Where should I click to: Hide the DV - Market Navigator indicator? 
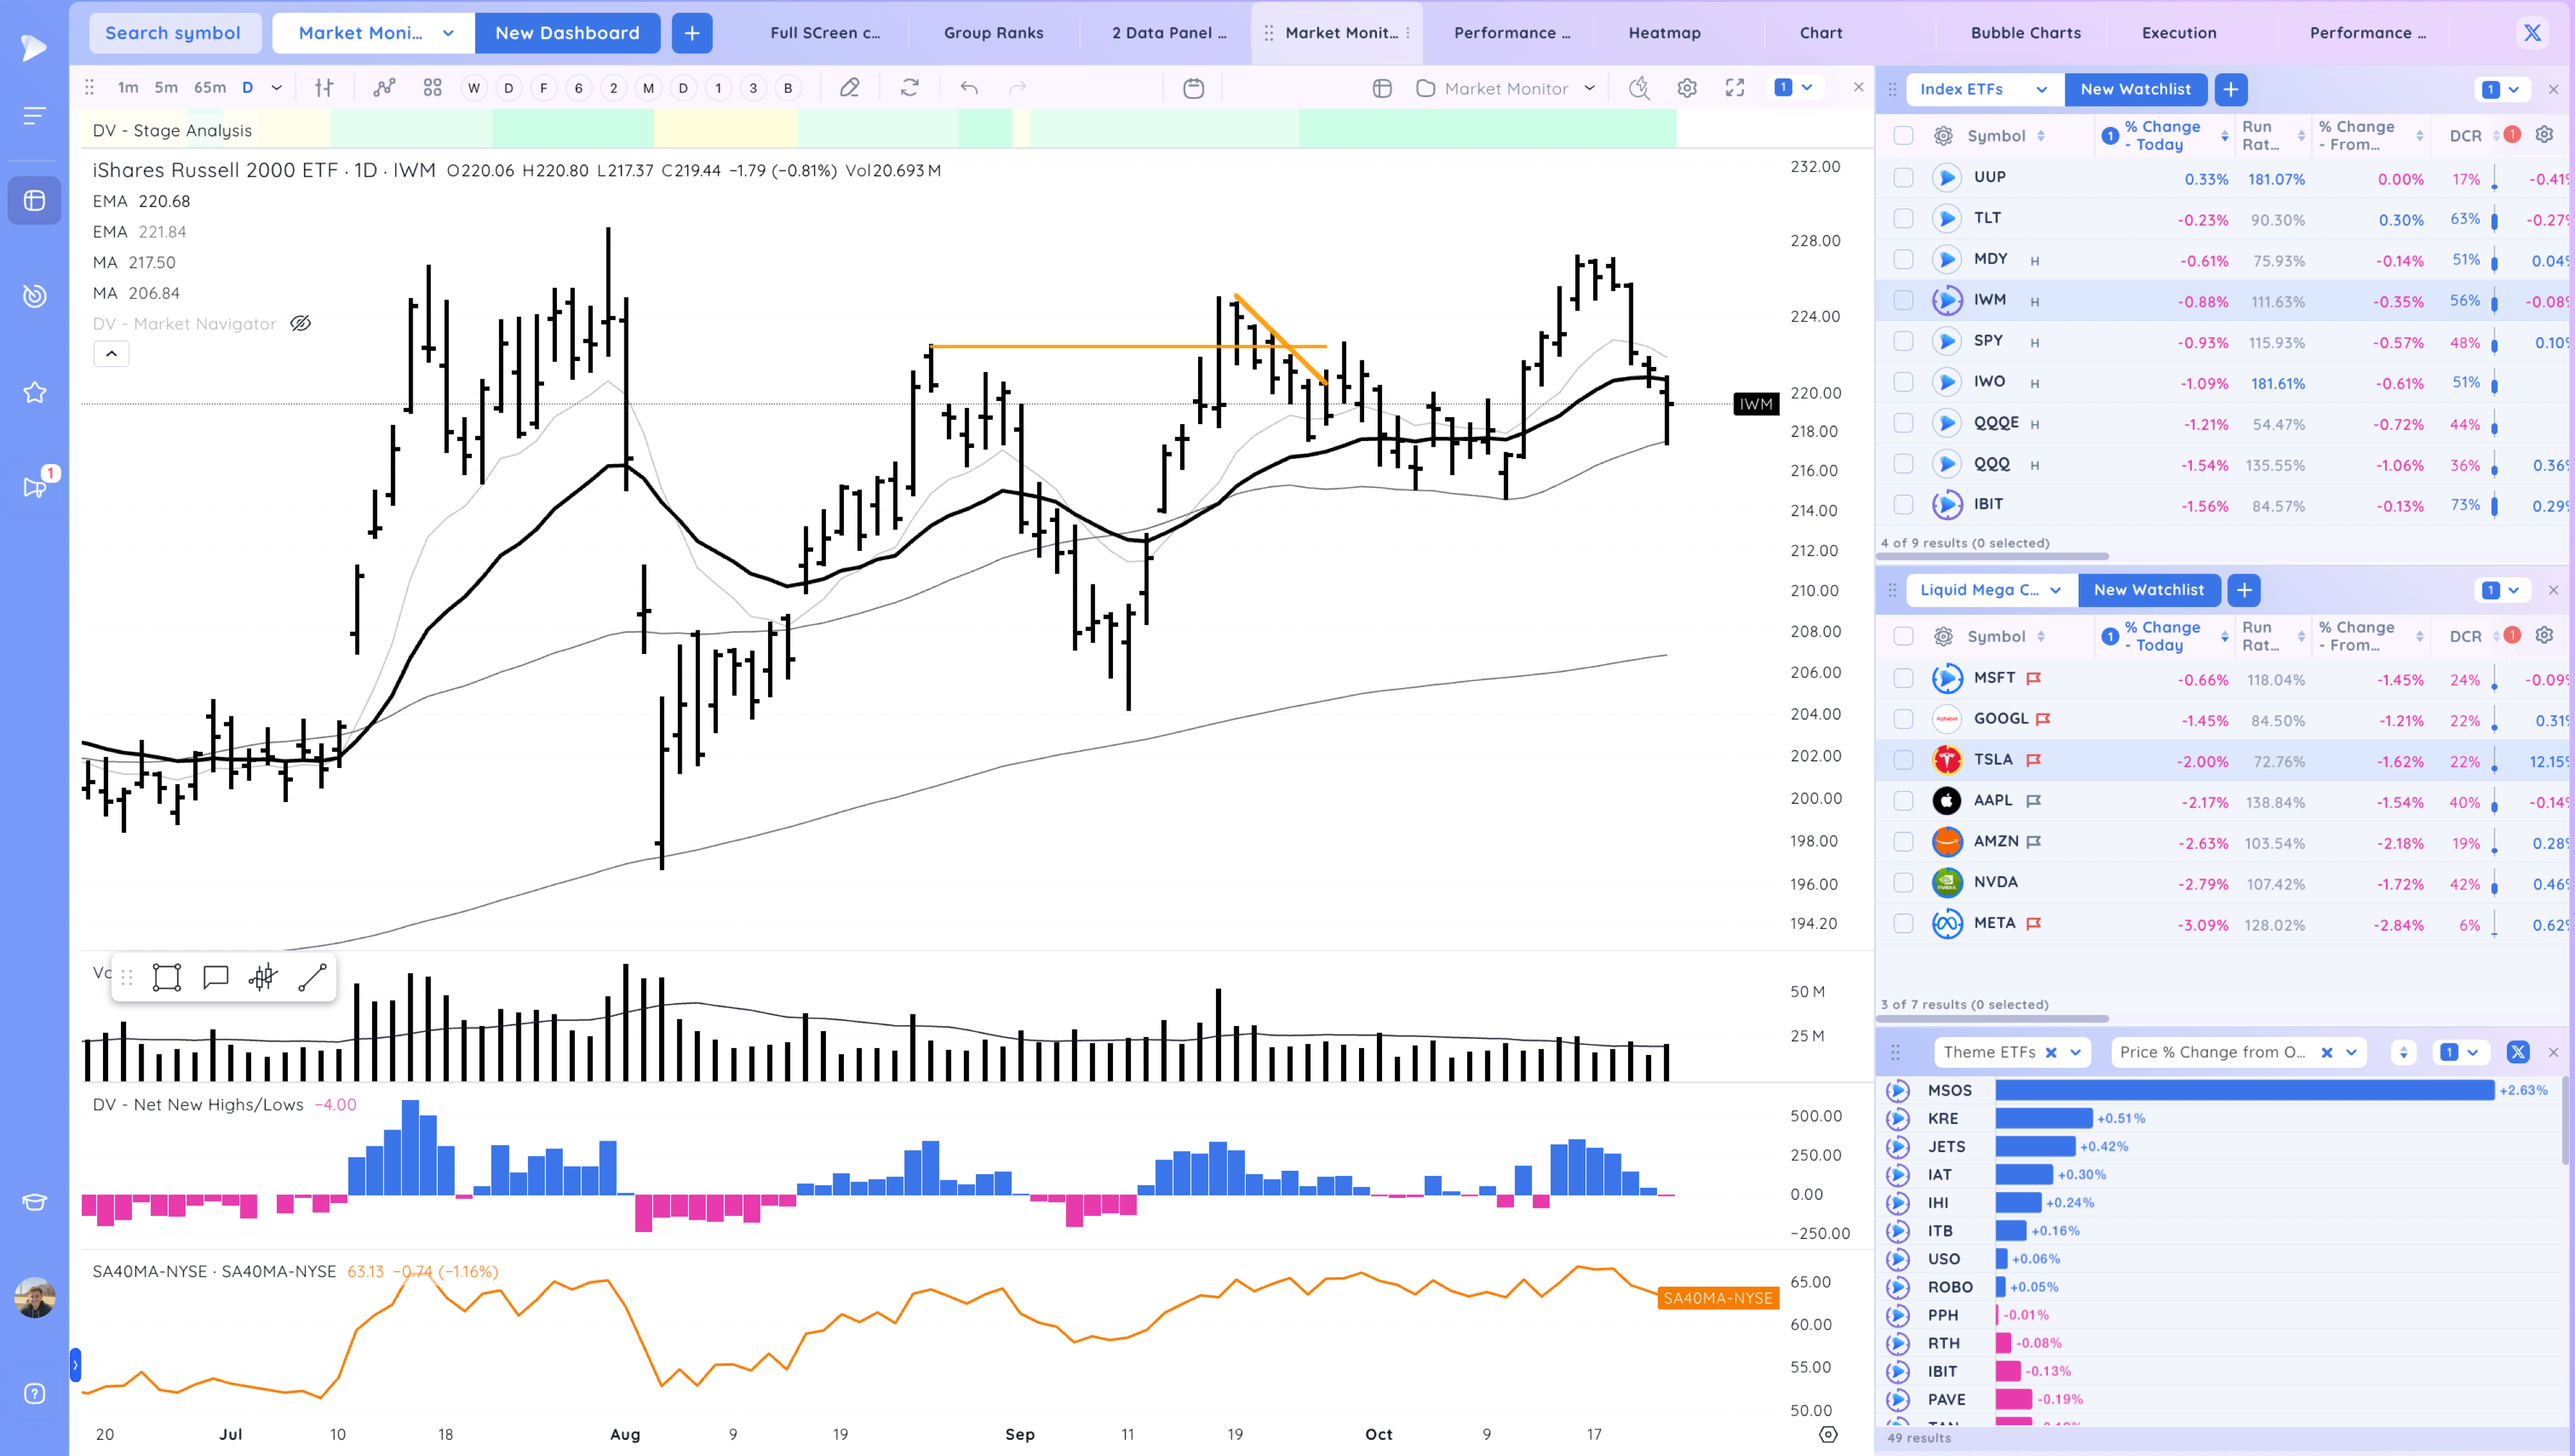point(300,323)
